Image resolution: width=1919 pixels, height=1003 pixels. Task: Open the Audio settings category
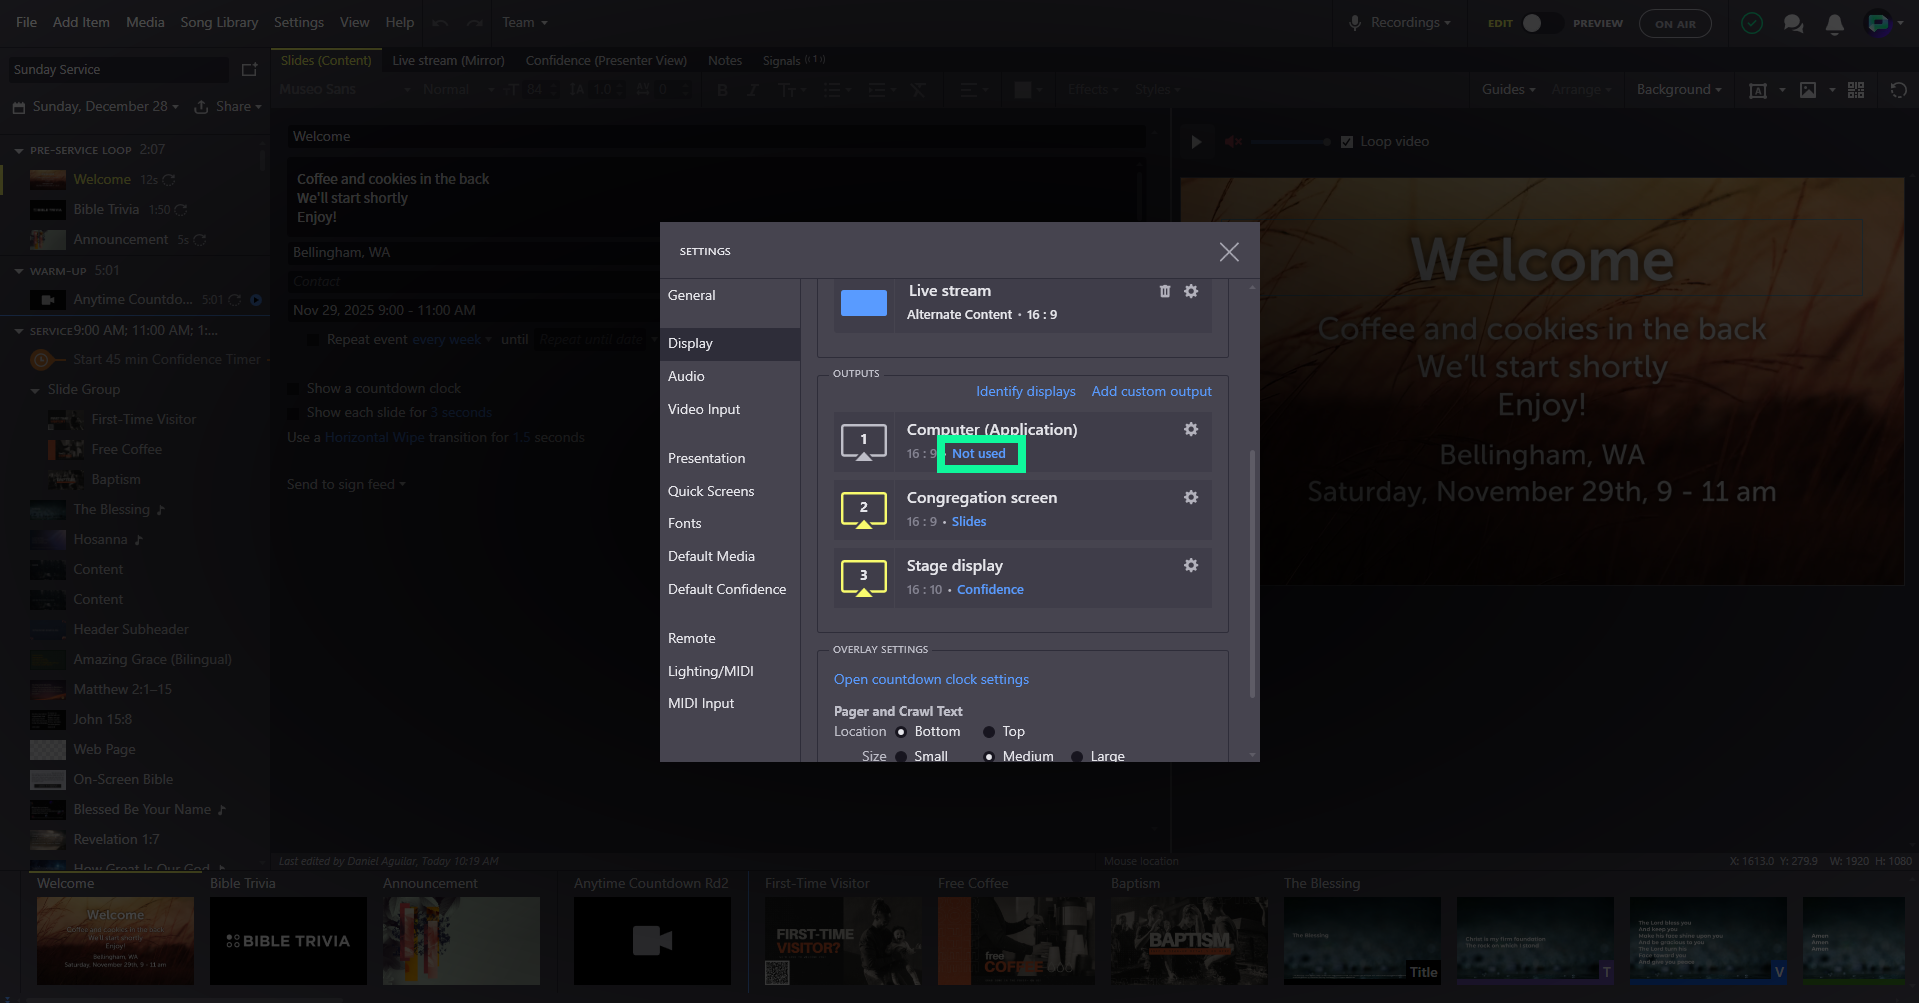pos(686,376)
